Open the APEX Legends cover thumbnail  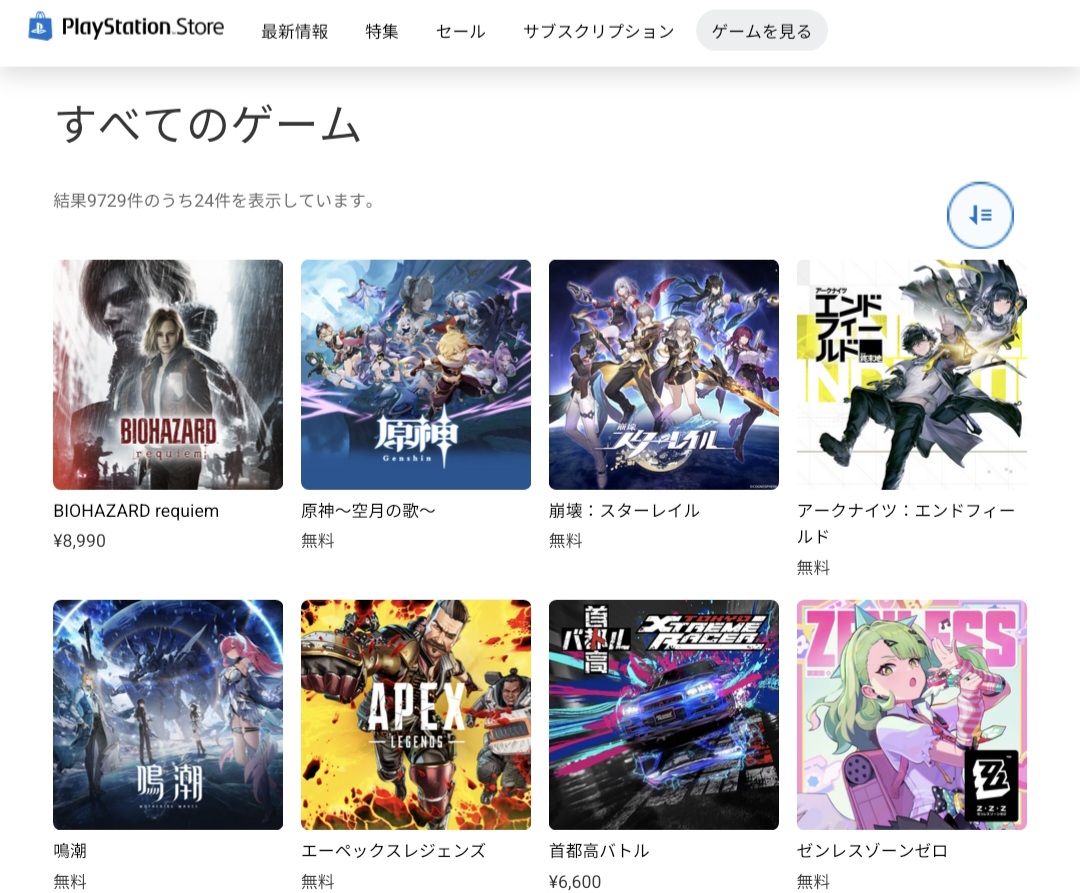[416, 715]
